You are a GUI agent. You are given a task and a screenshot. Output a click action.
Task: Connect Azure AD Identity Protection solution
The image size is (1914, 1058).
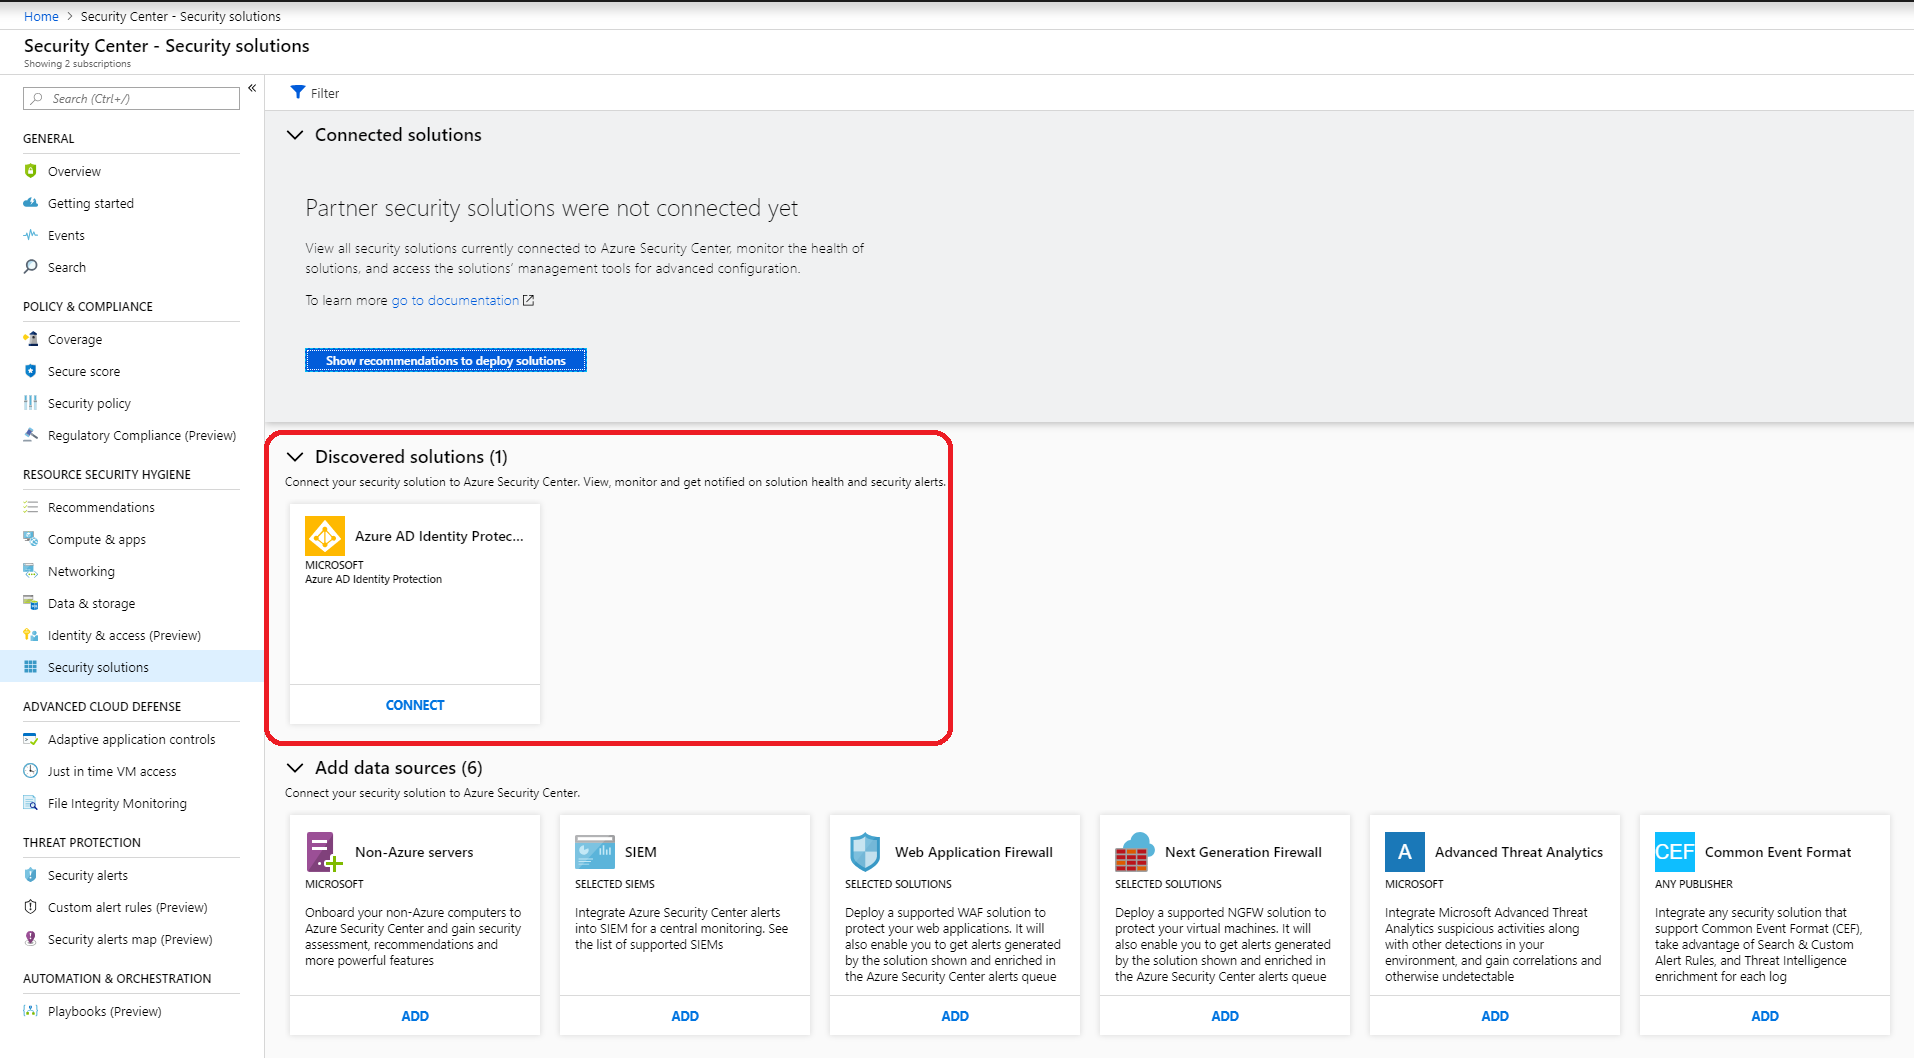click(415, 705)
